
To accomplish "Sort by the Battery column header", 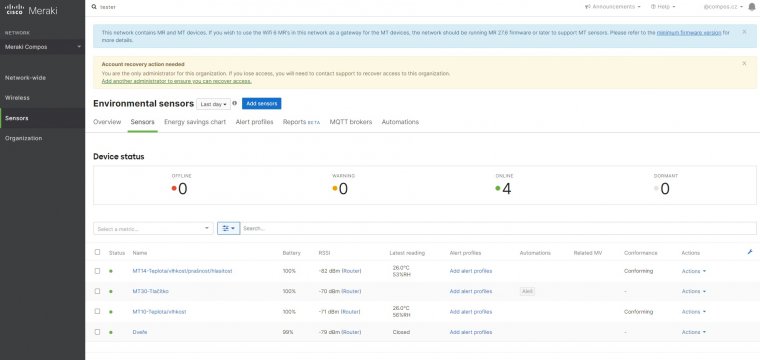I will 291,253.
